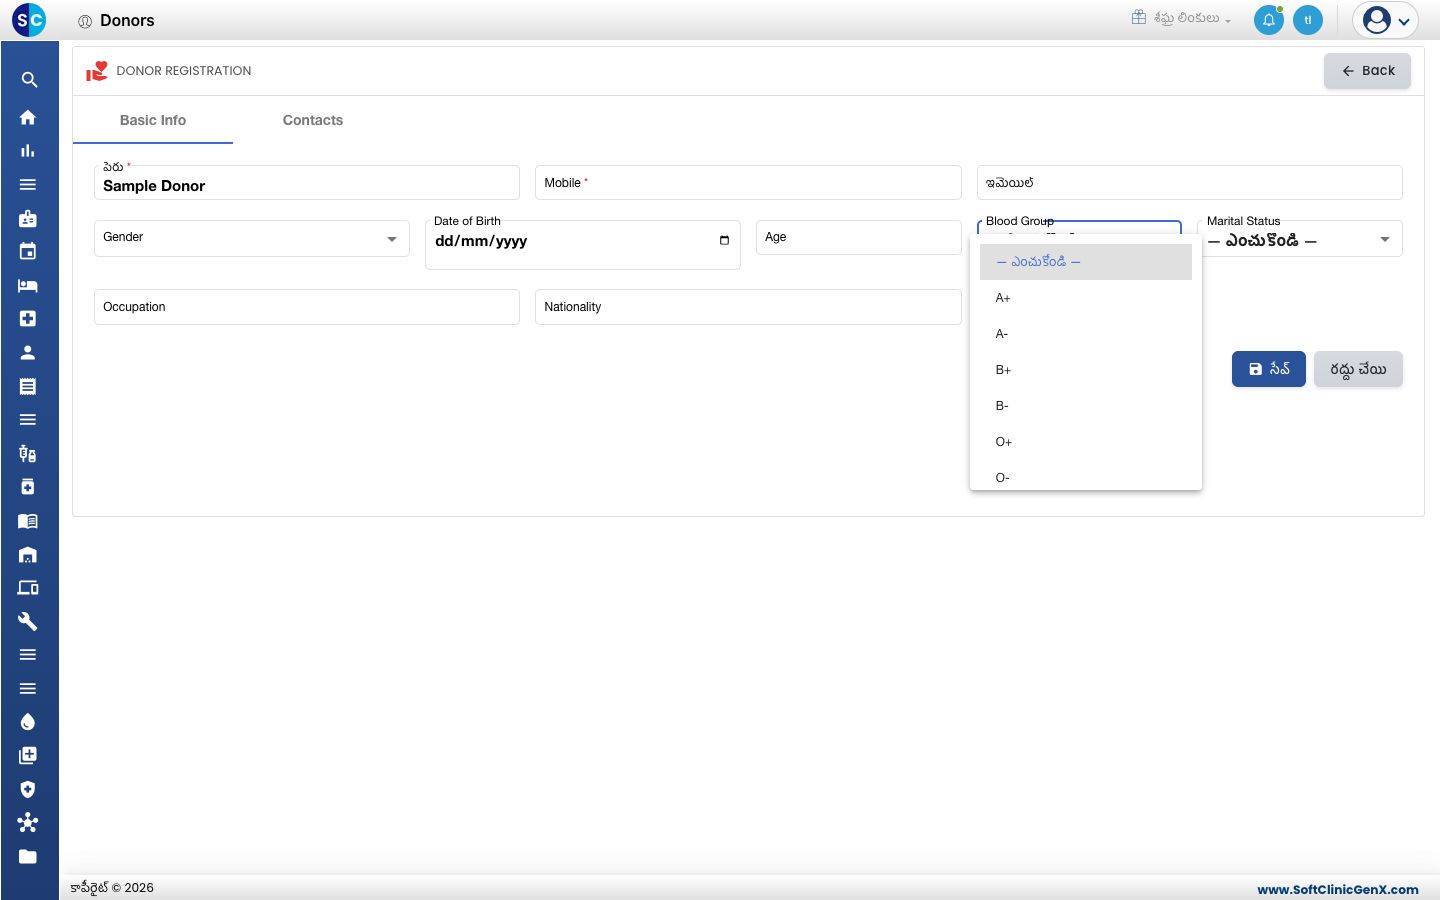
Task: Open the wrench tools icon
Action: click(x=28, y=621)
